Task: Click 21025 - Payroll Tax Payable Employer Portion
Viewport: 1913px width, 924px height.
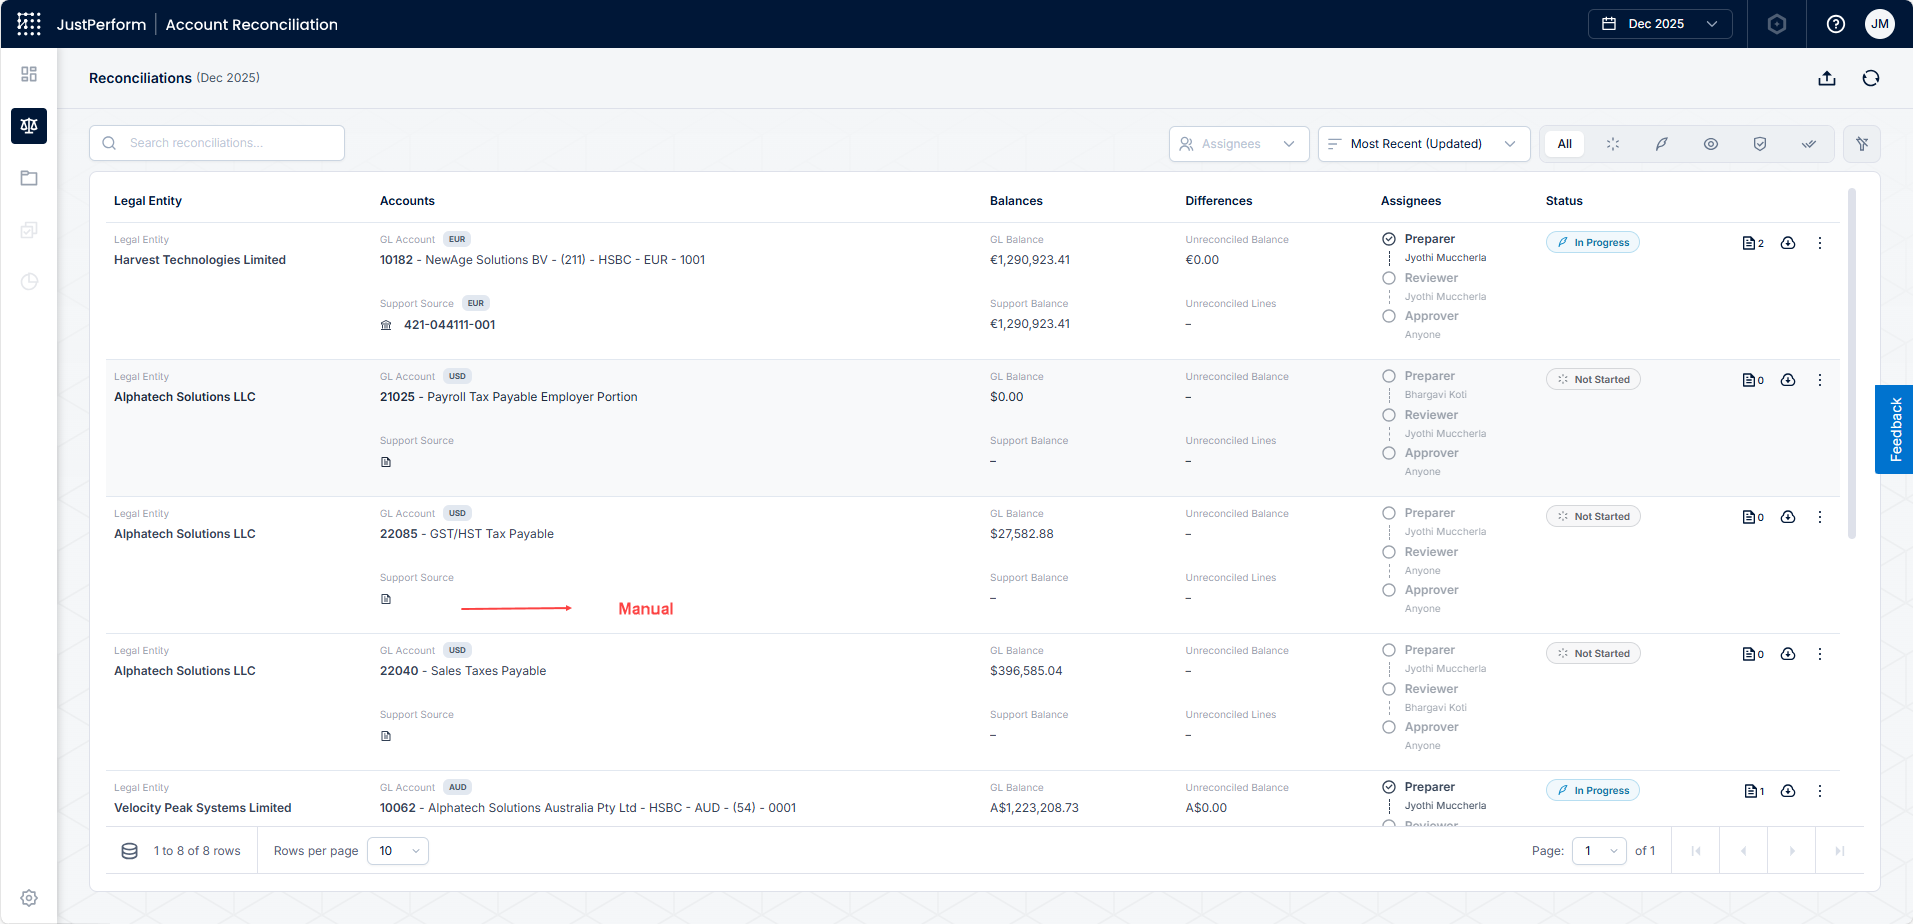Action: click(509, 397)
